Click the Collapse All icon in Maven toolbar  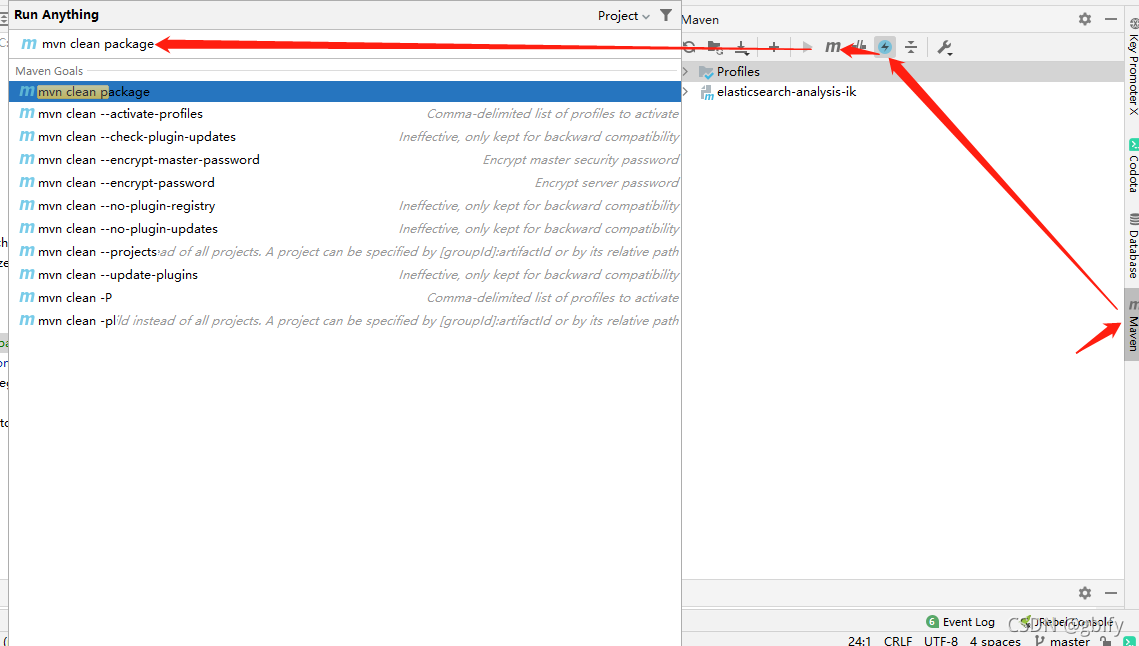click(911, 47)
